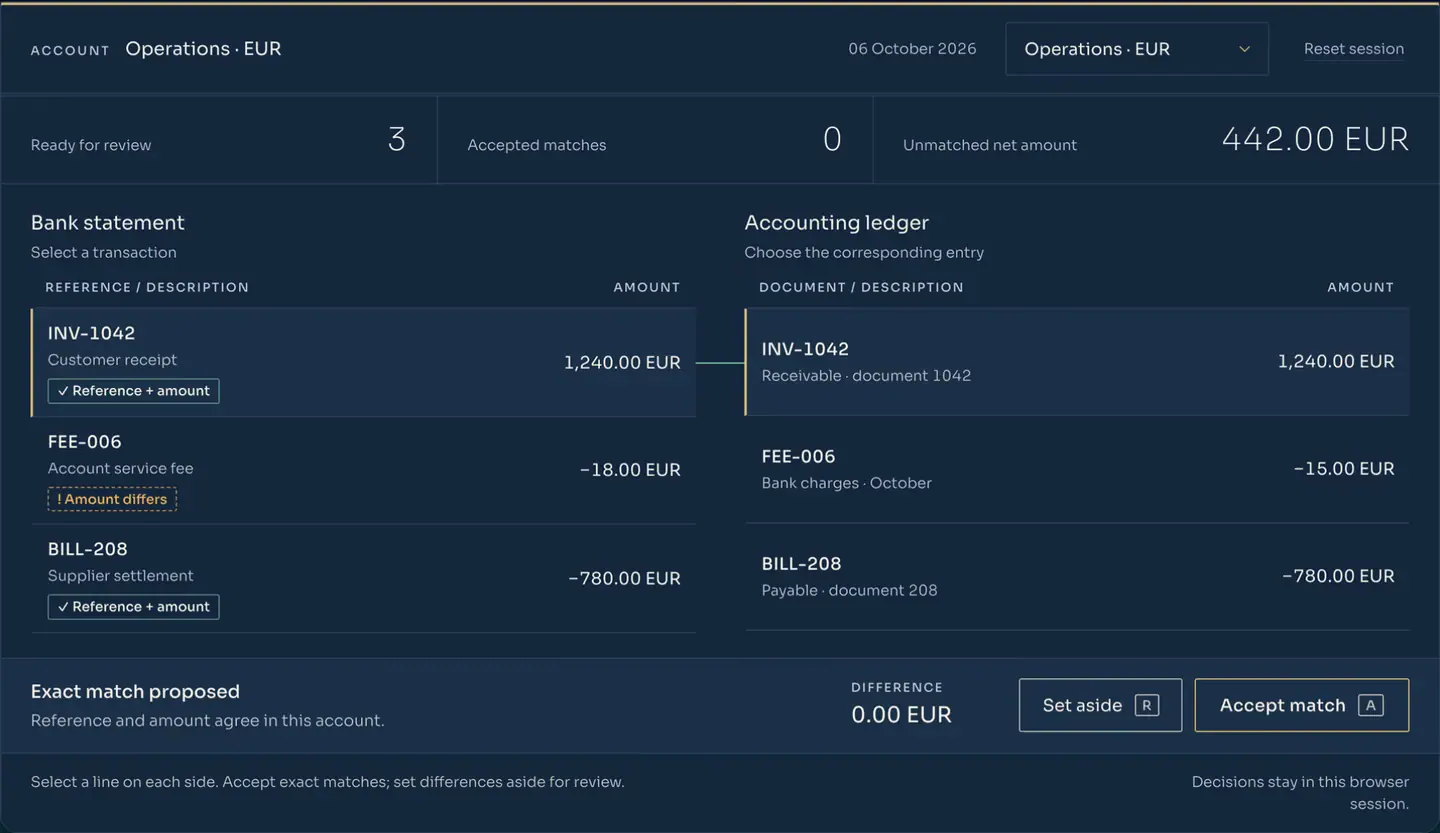Click the 06 October 2026 date
1440x833 pixels.
[912, 49]
